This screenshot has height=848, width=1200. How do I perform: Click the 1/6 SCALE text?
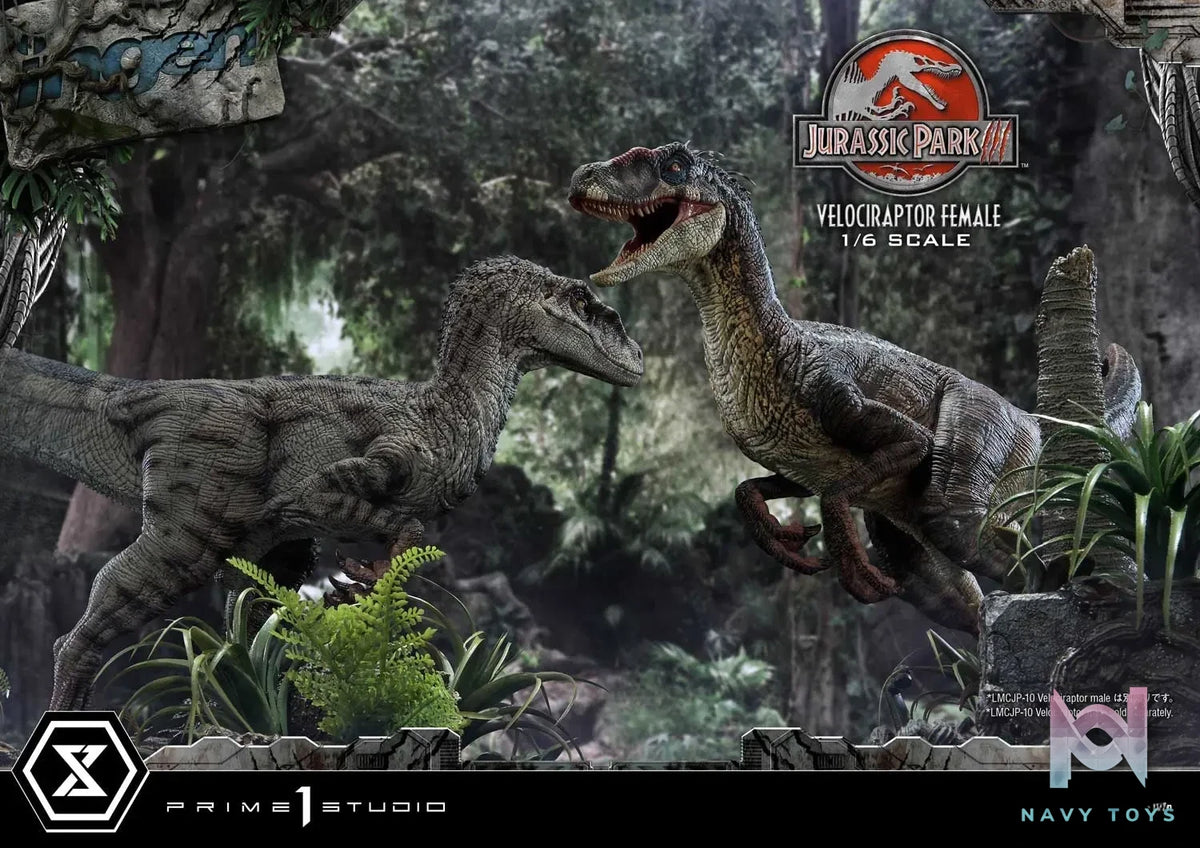pyautogui.click(x=908, y=240)
